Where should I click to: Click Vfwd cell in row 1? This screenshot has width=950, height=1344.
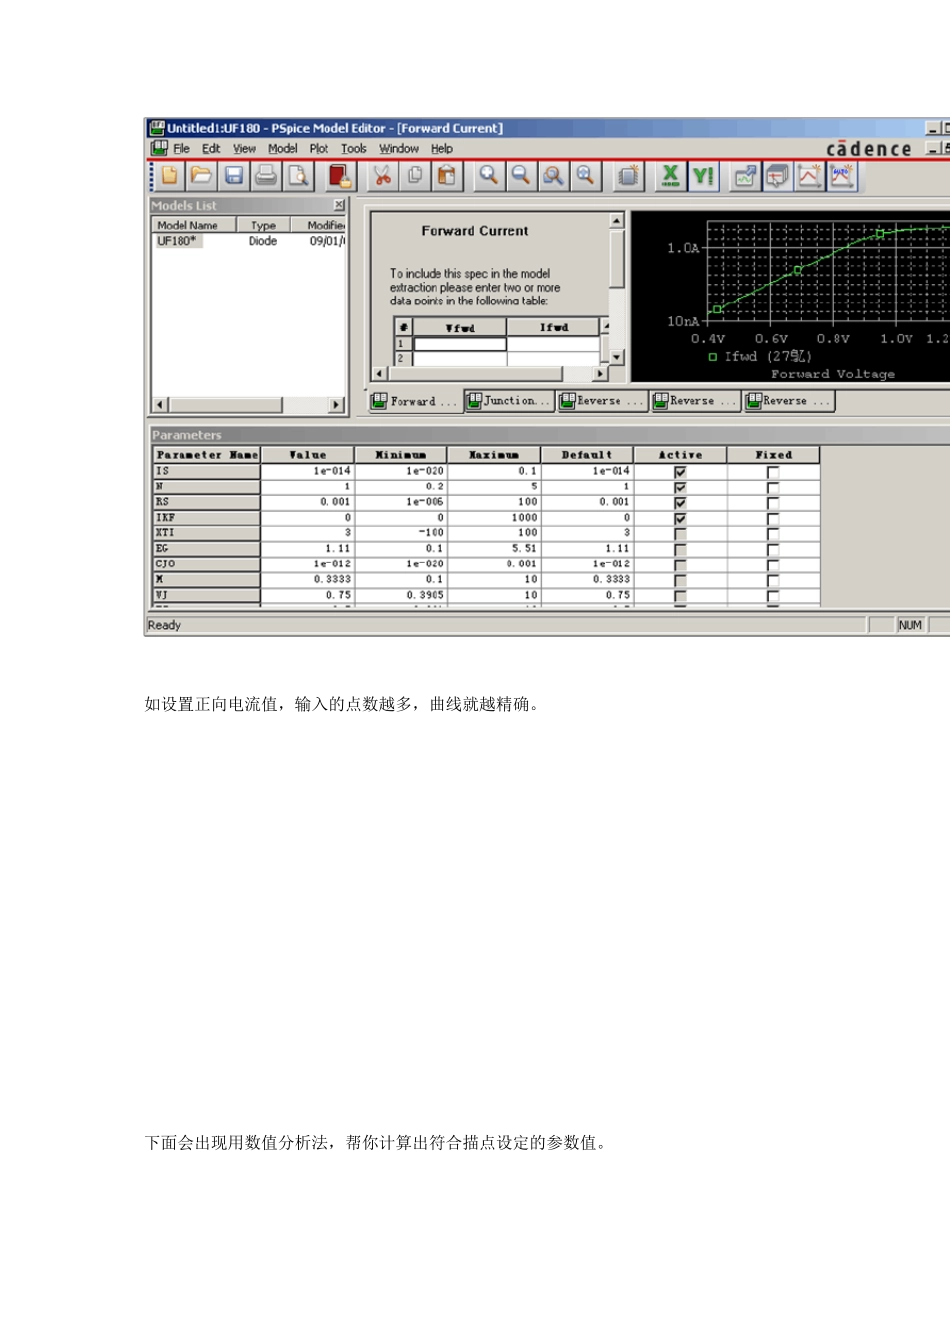460,343
